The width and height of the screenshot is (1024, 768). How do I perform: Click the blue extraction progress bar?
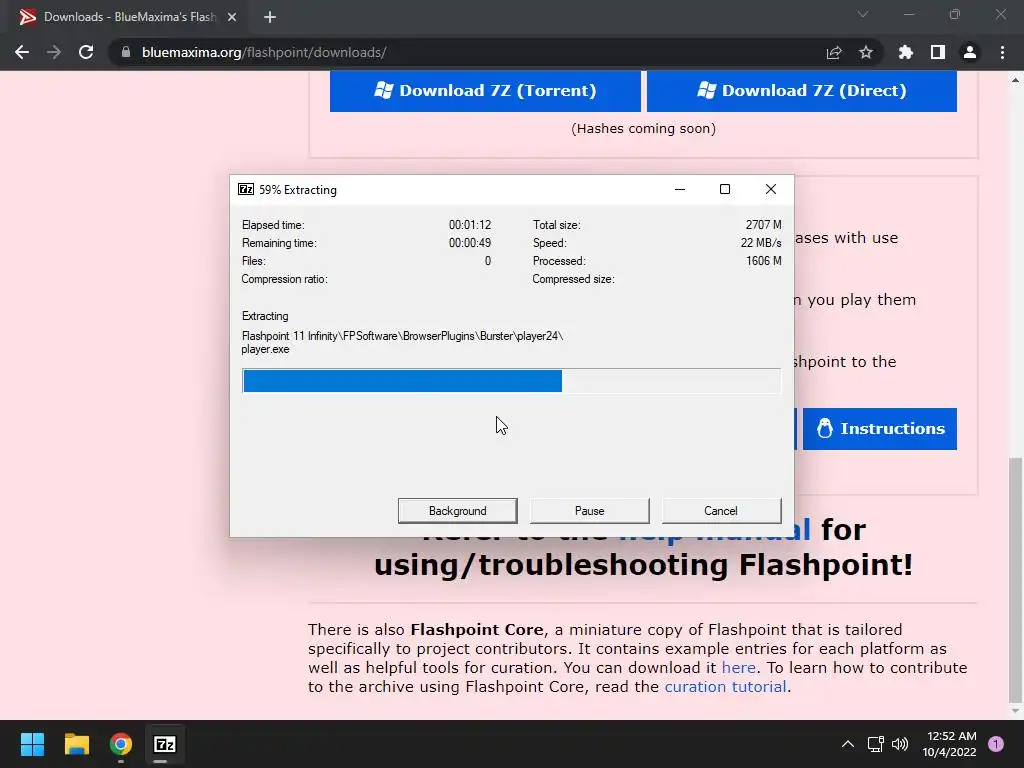coord(511,381)
